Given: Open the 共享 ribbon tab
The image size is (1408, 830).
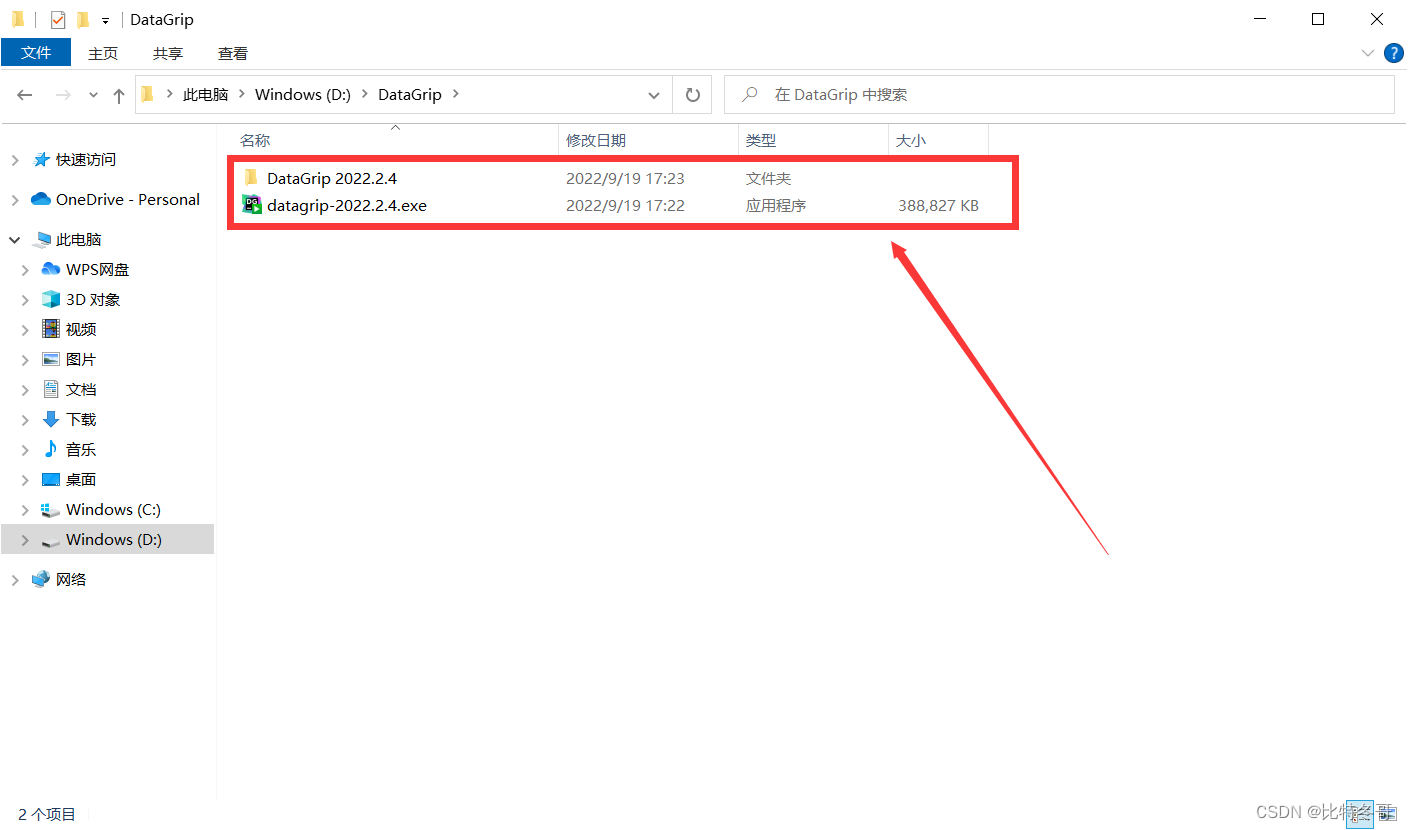Looking at the screenshot, I should [168, 53].
